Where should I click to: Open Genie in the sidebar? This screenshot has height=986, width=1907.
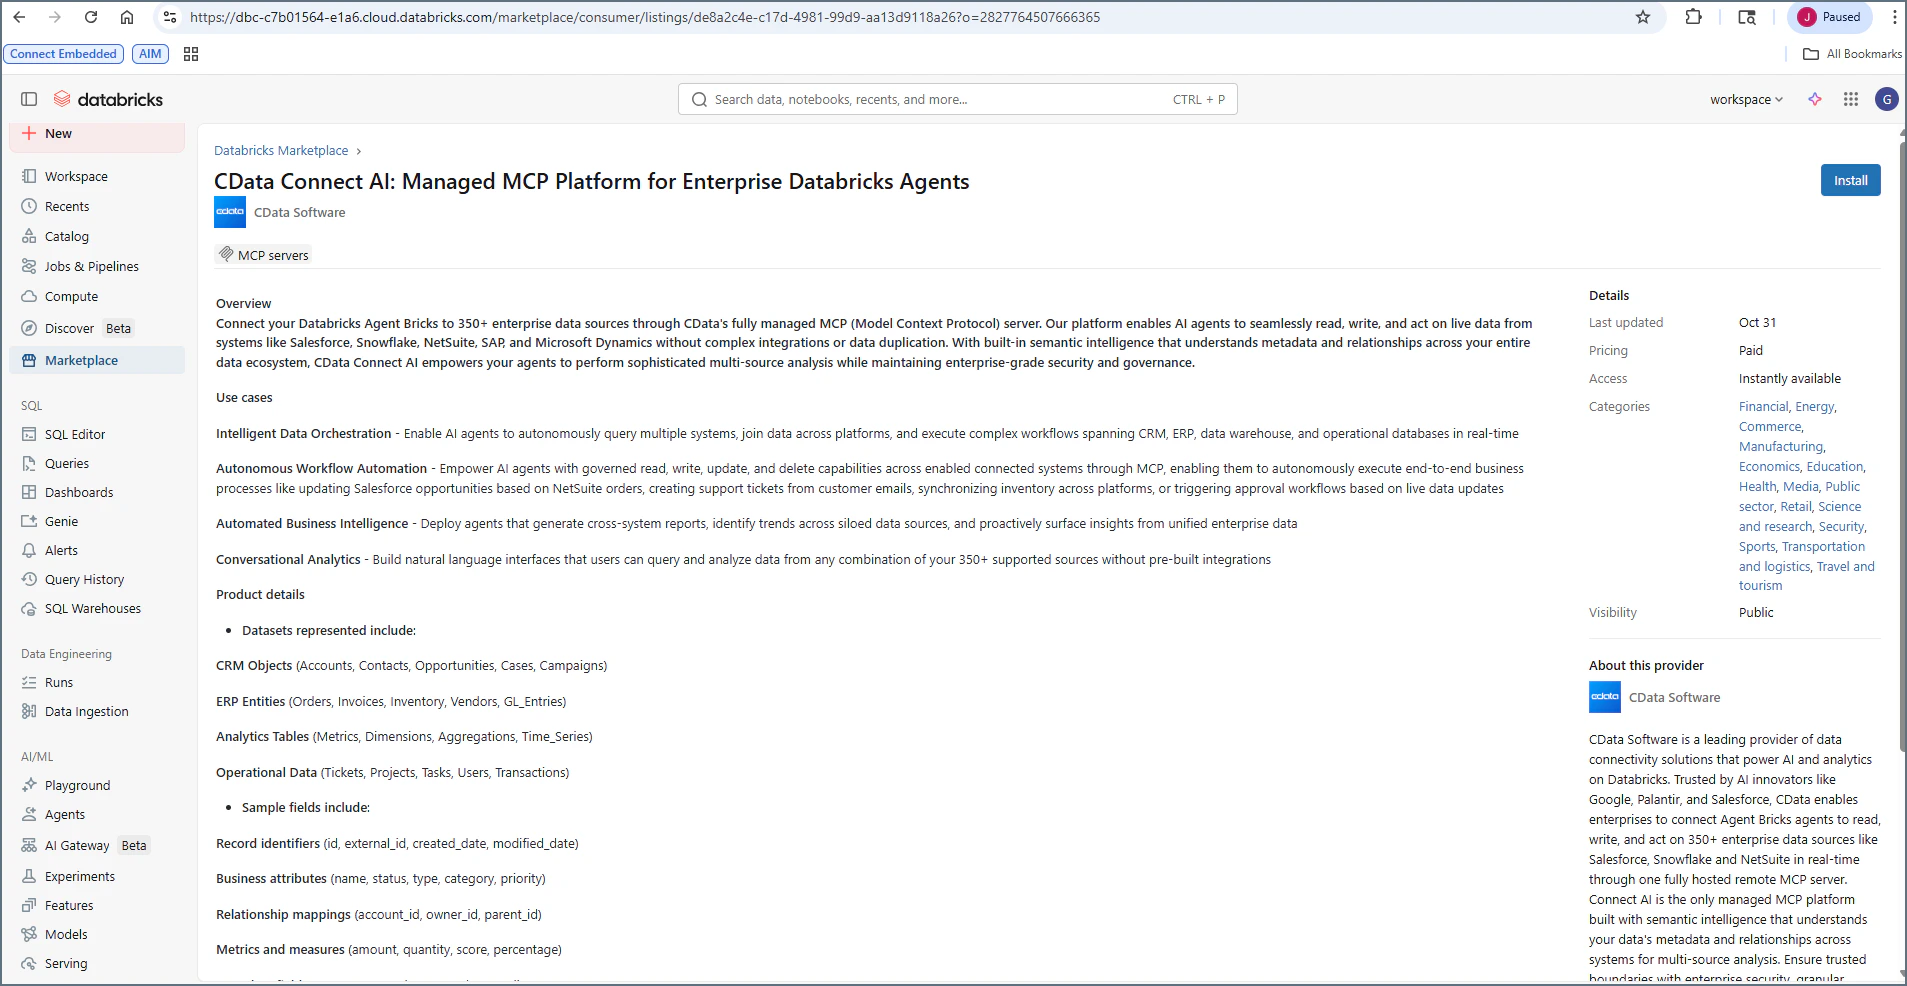(97, 521)
